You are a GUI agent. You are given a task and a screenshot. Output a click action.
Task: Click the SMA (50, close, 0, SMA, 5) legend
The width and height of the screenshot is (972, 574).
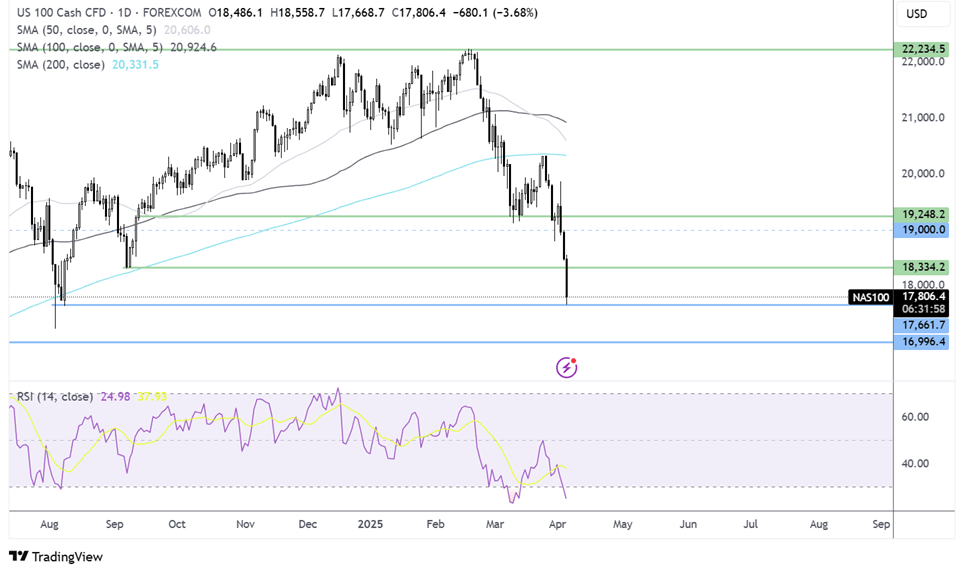pos(87,30)
